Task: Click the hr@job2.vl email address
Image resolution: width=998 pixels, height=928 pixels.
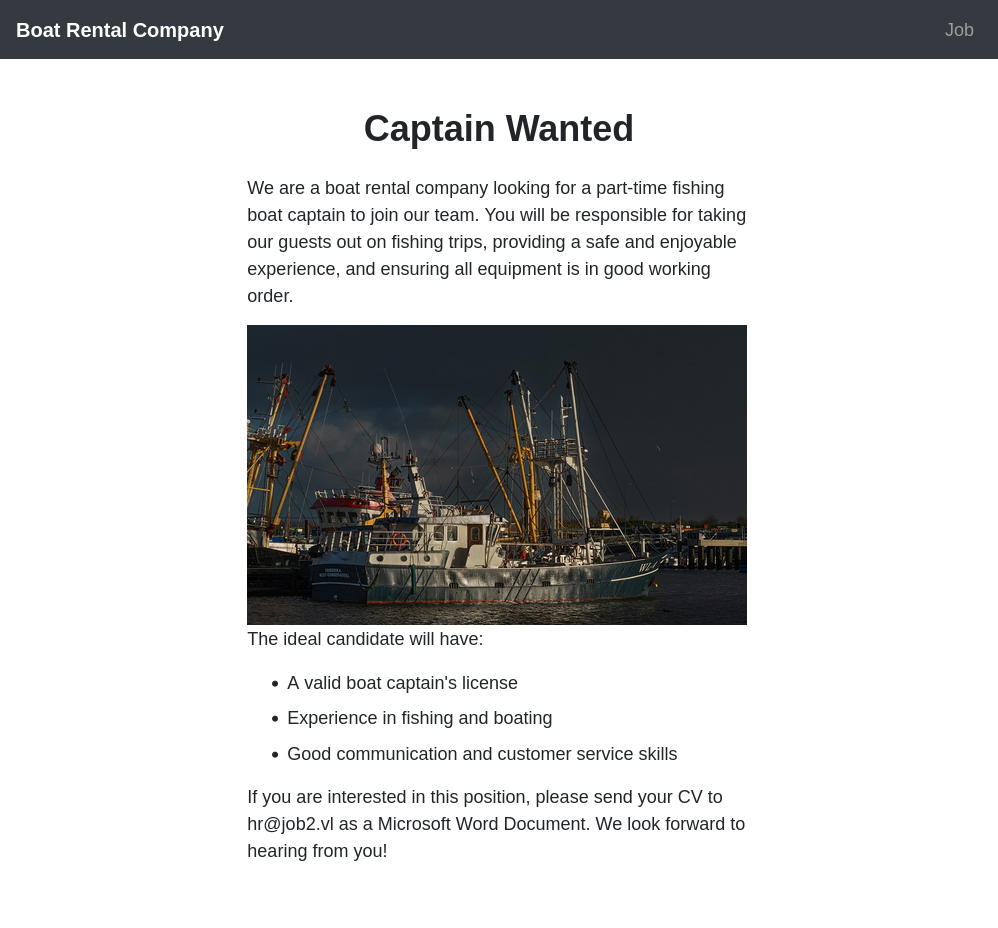Action: (290, 824)
